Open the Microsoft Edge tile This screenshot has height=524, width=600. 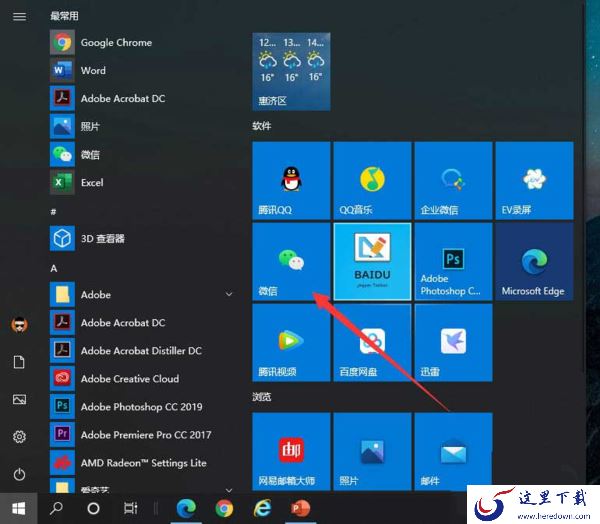(535, 261)
